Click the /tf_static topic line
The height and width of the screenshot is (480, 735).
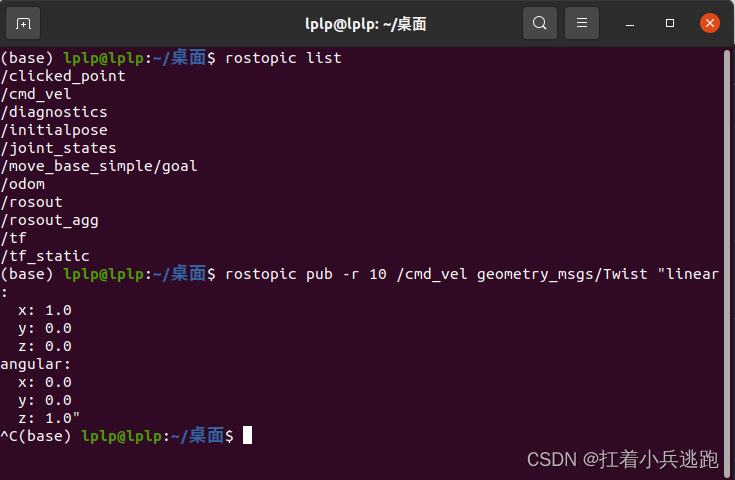click(45, 256)
